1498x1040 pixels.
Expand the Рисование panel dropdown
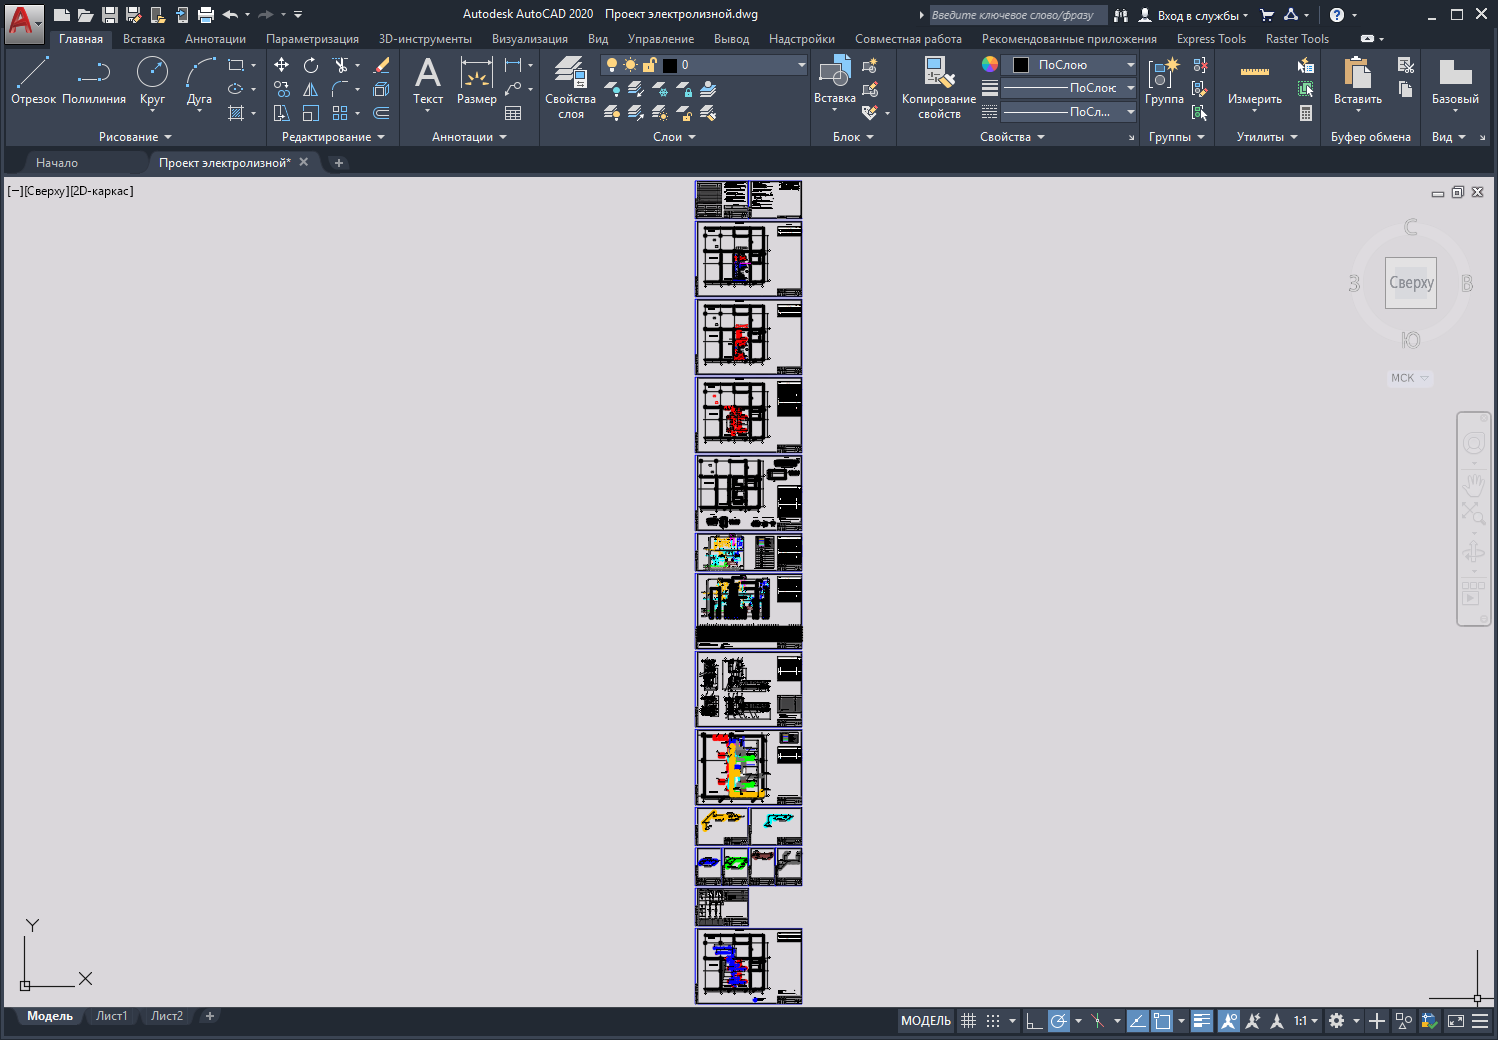(x=135, y=137)
